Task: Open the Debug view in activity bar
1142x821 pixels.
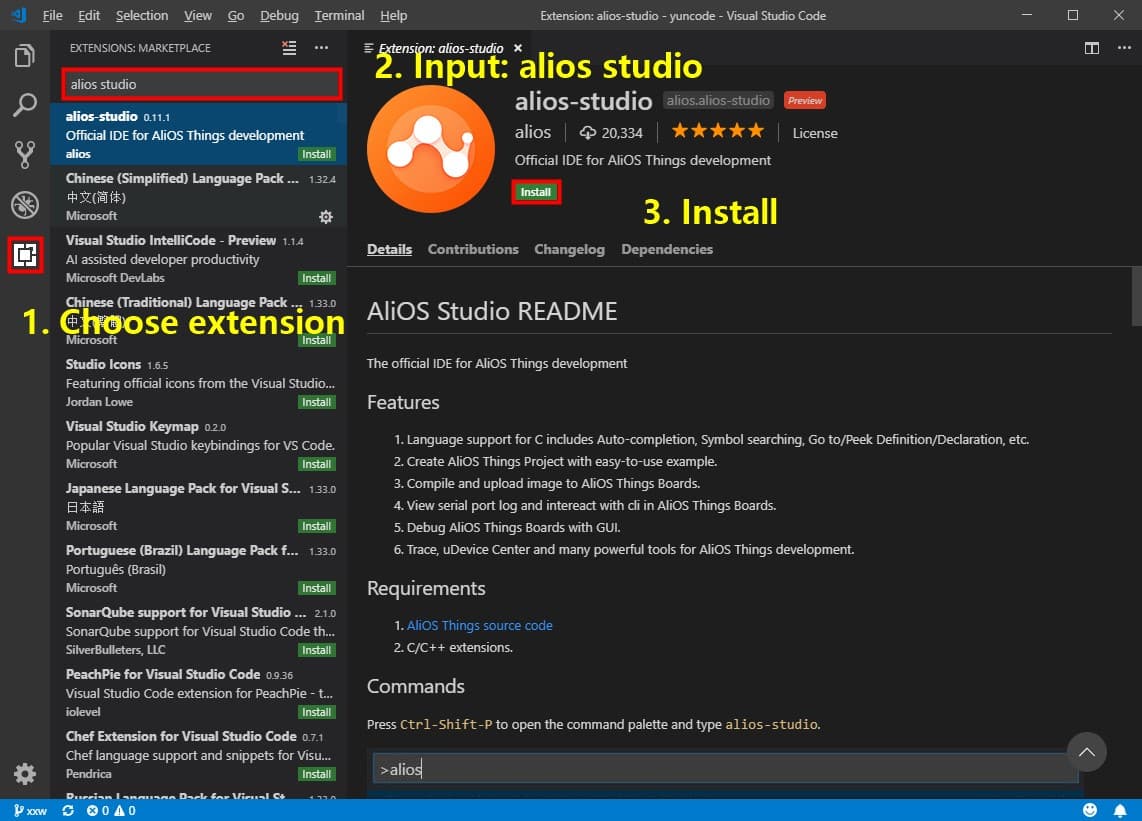Action: 25,205
